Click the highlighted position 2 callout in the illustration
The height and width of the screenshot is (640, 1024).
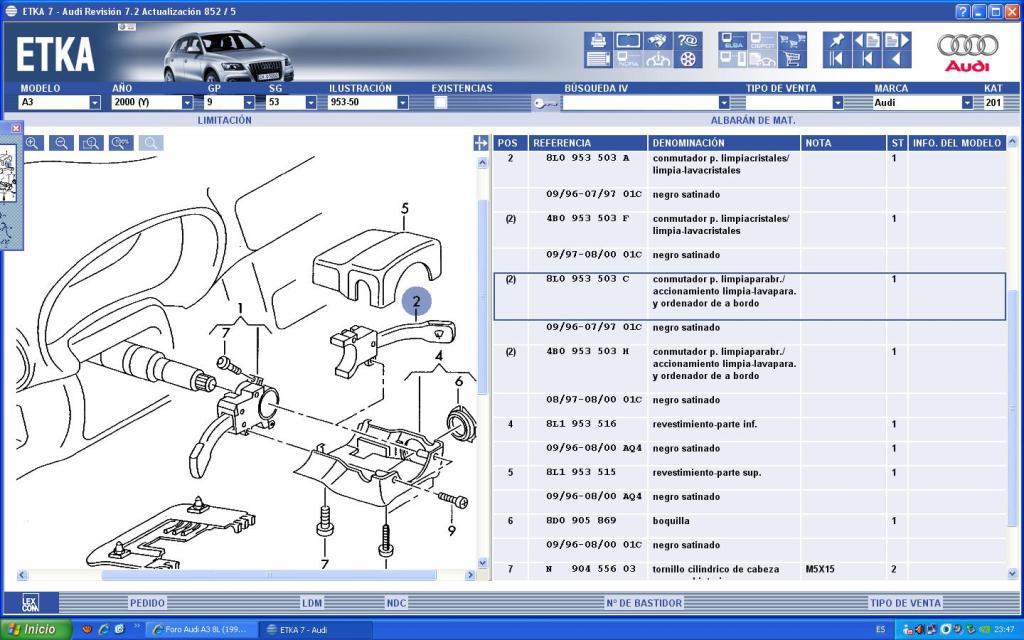pos(417,302)
